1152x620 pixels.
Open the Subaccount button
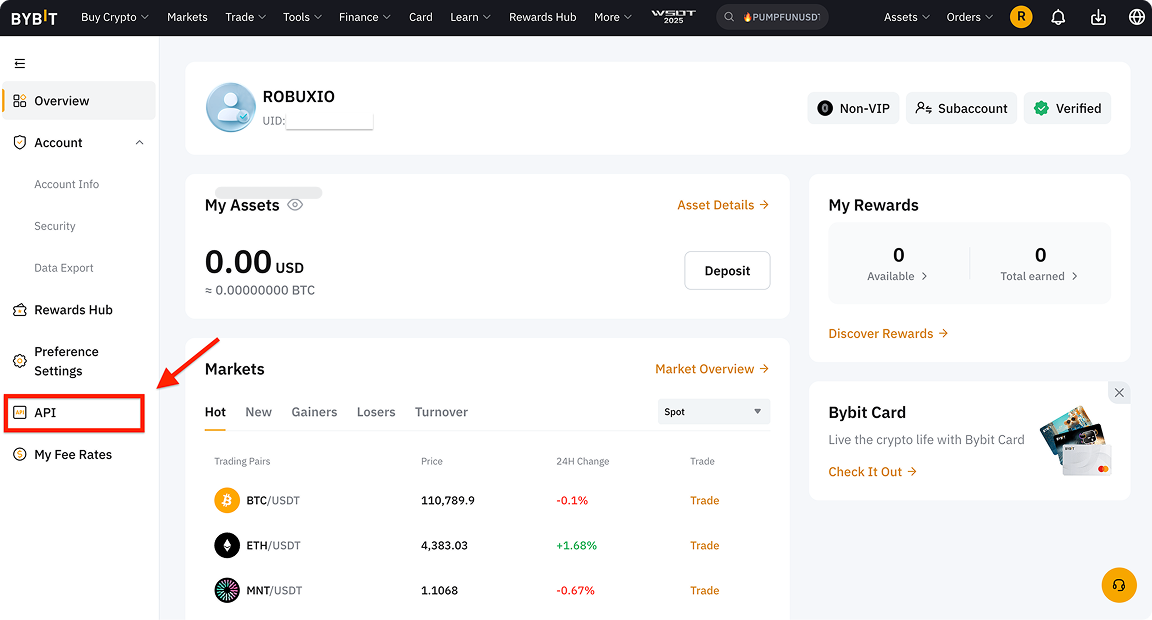point(961,108)
